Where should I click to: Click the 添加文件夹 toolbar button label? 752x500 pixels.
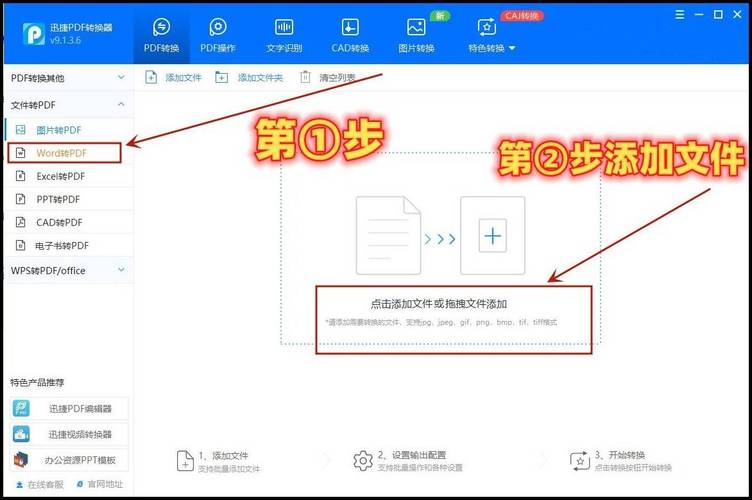click(x=260, y=78)
